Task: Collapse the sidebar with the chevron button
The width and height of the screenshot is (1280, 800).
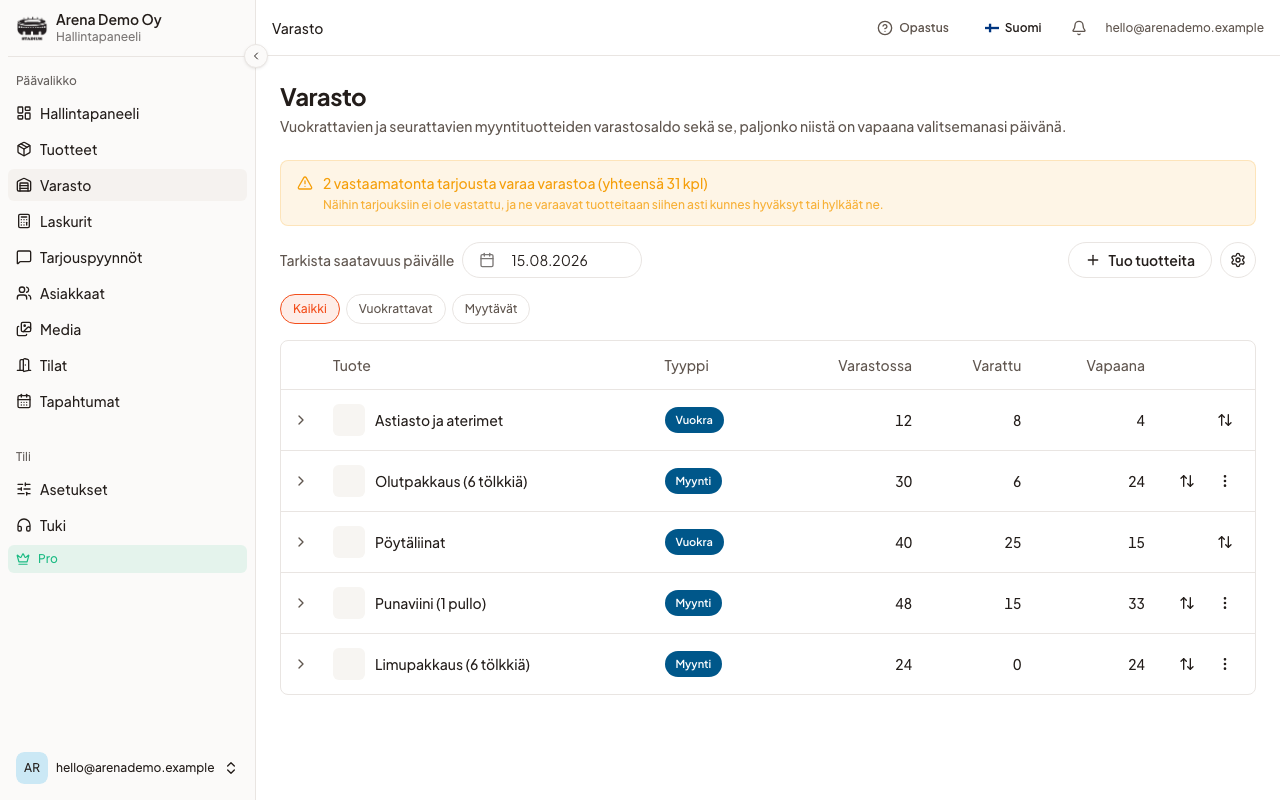Action: coord(256,56)
